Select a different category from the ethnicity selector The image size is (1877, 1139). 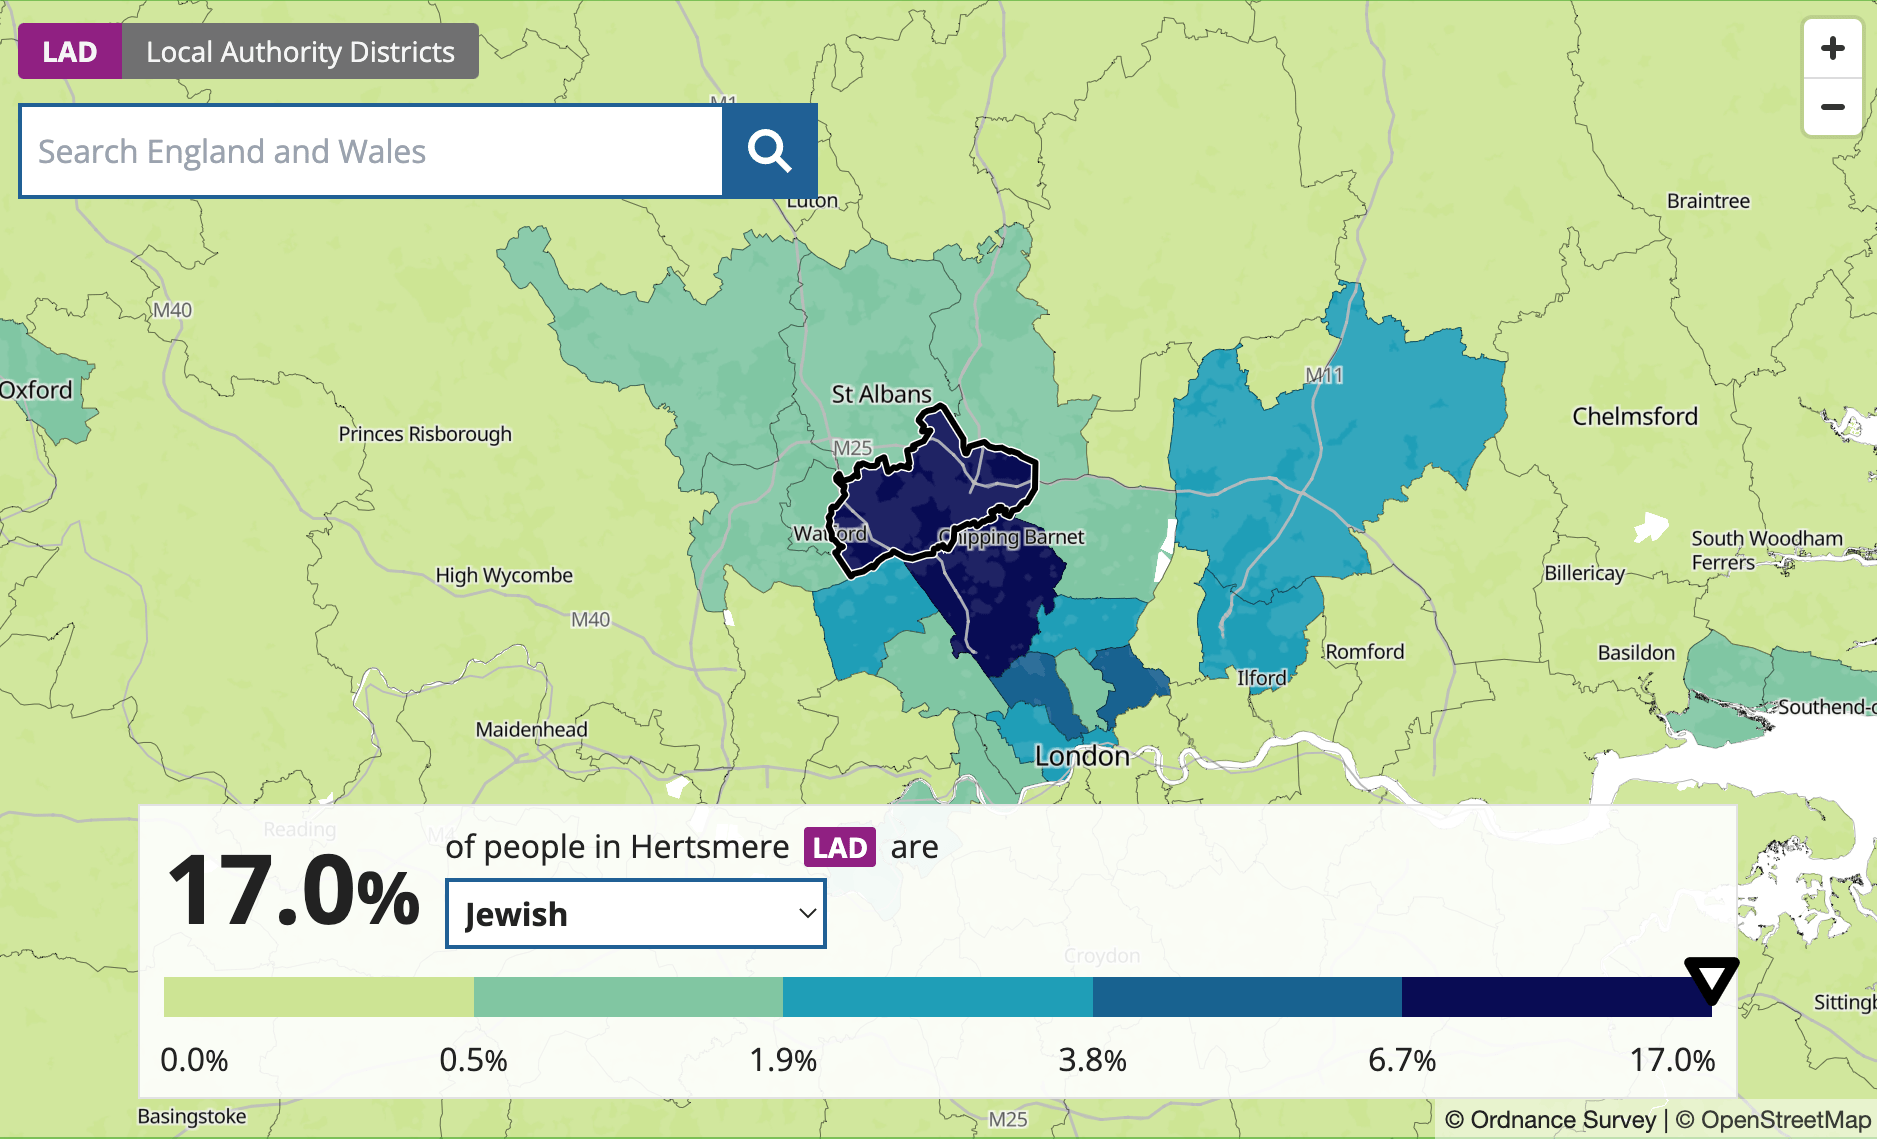(635, 913)
